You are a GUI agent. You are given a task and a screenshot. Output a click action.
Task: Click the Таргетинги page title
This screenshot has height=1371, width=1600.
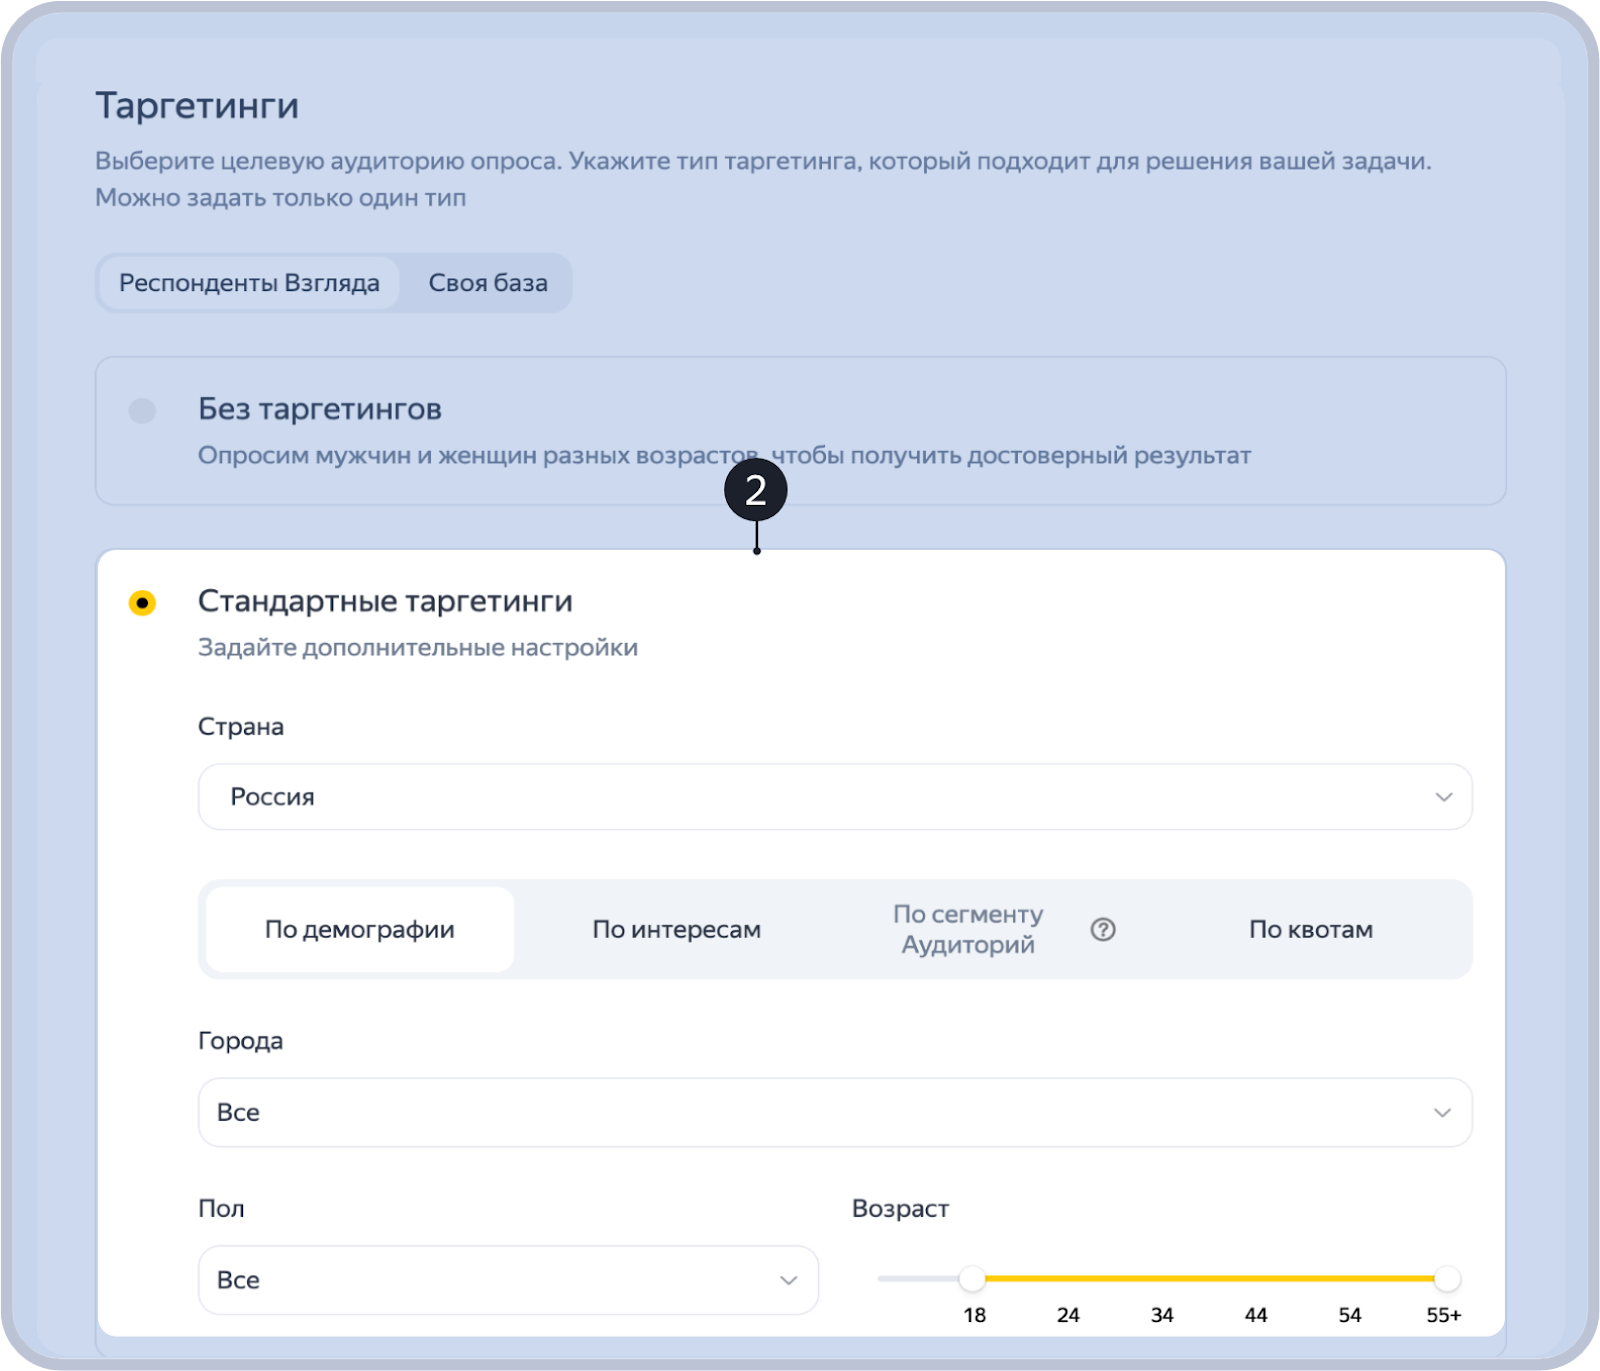coord(197,105)
